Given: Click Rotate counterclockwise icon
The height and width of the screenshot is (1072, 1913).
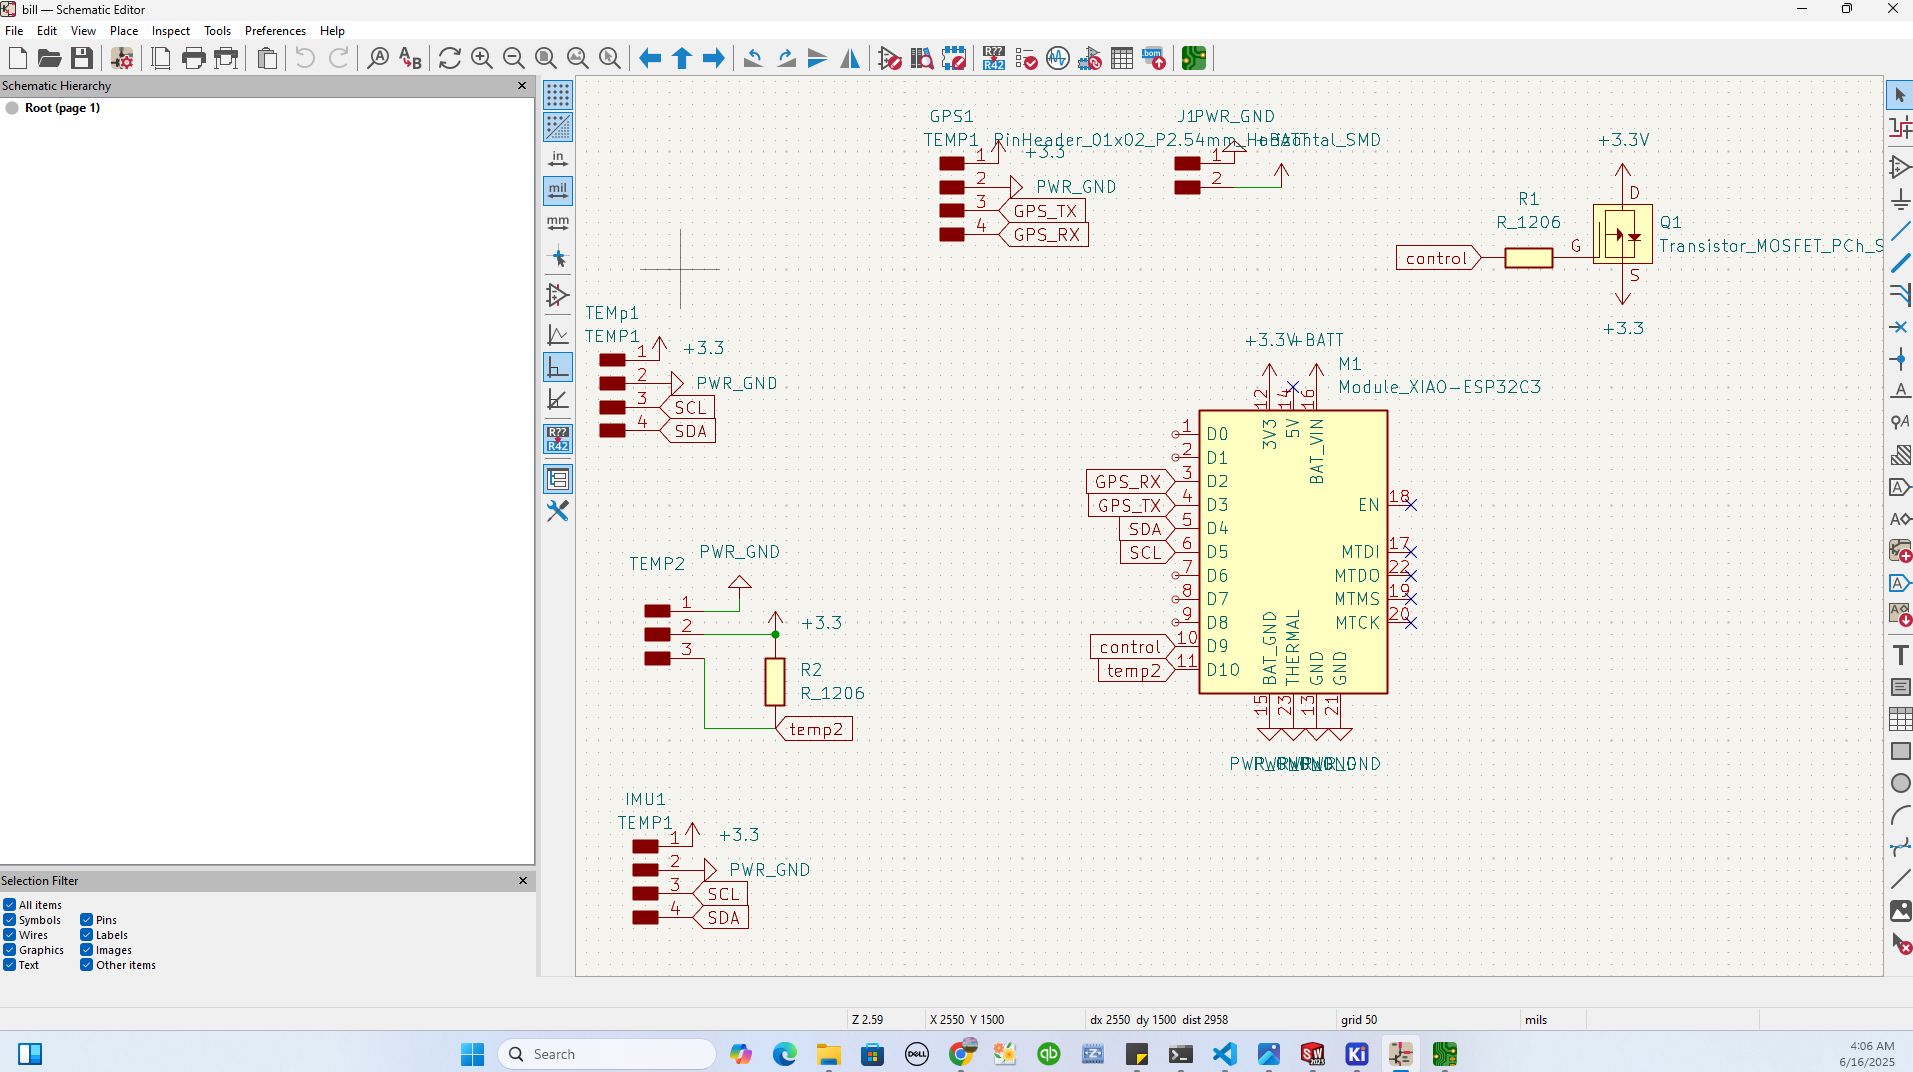Looking at the screenshot, I should (754, 58).
